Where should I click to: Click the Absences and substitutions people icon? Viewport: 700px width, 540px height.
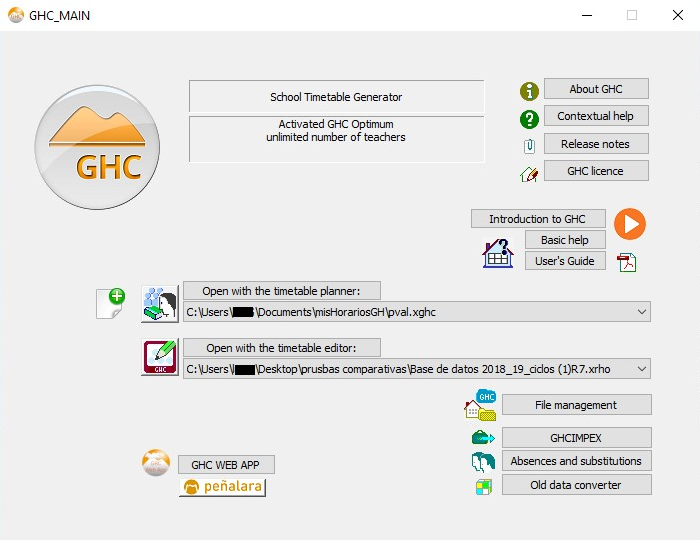pyautogui.click(x=483, y=462)
